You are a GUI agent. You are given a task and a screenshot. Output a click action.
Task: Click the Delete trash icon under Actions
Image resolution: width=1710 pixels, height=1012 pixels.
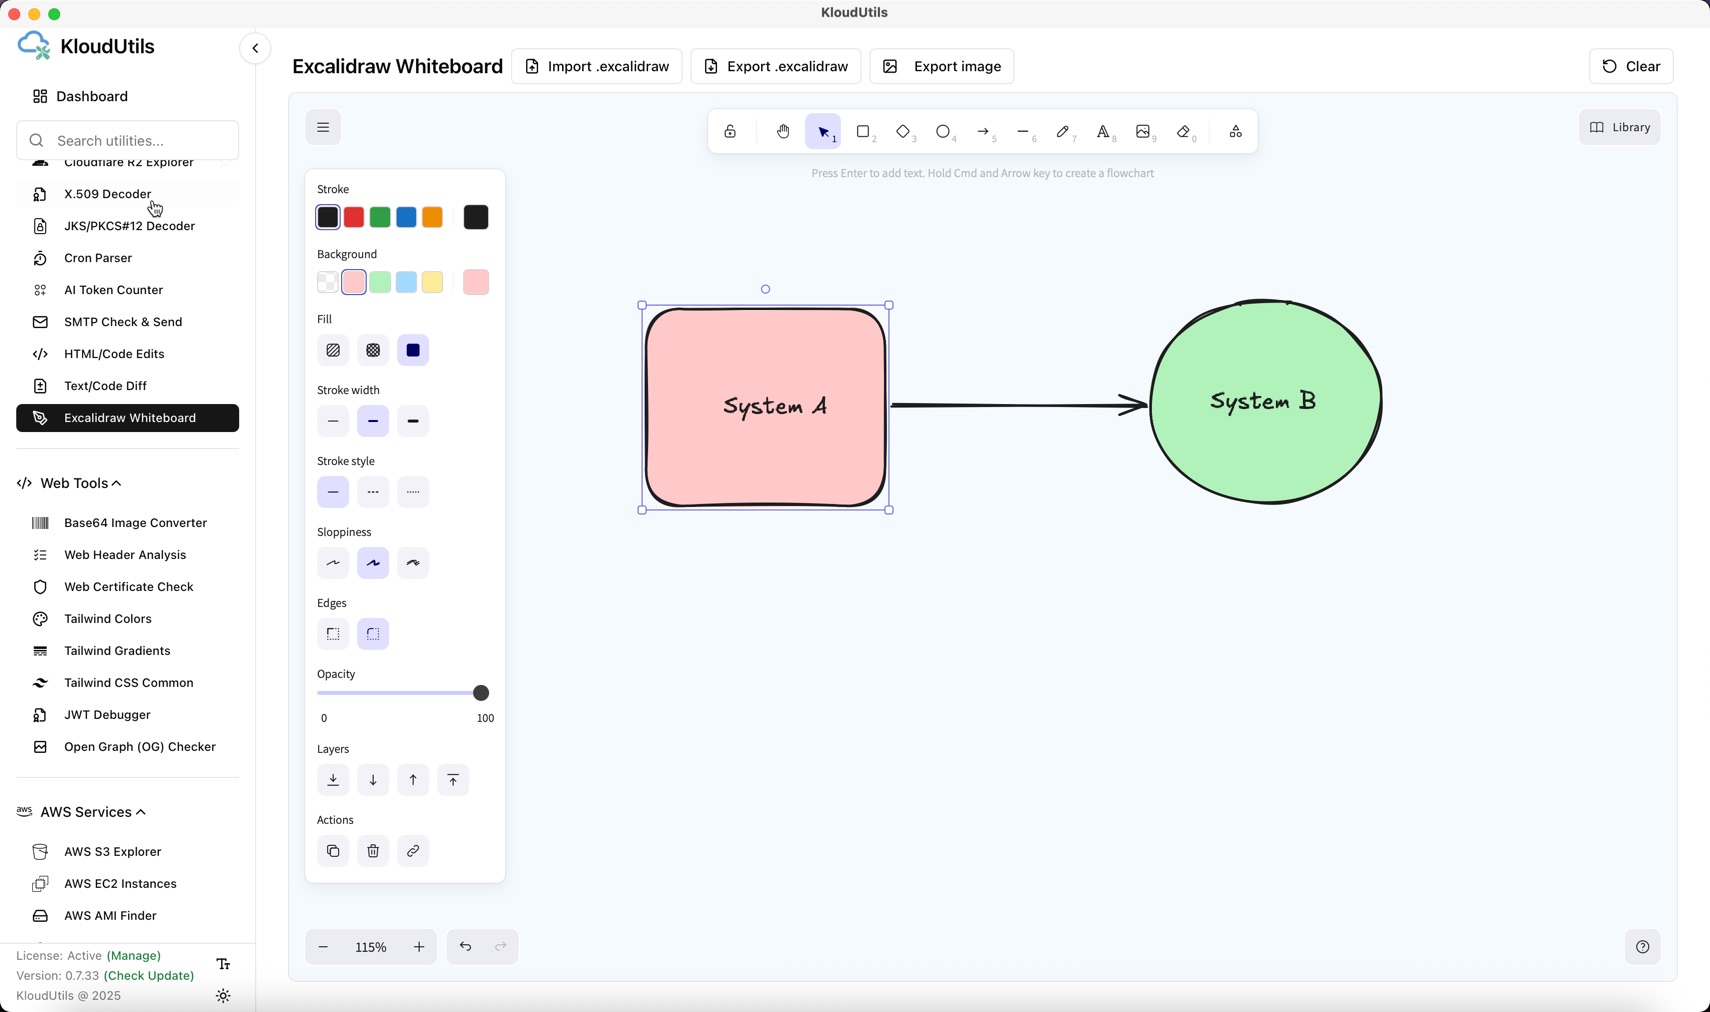pyautogui.click(x=373, y=851)
